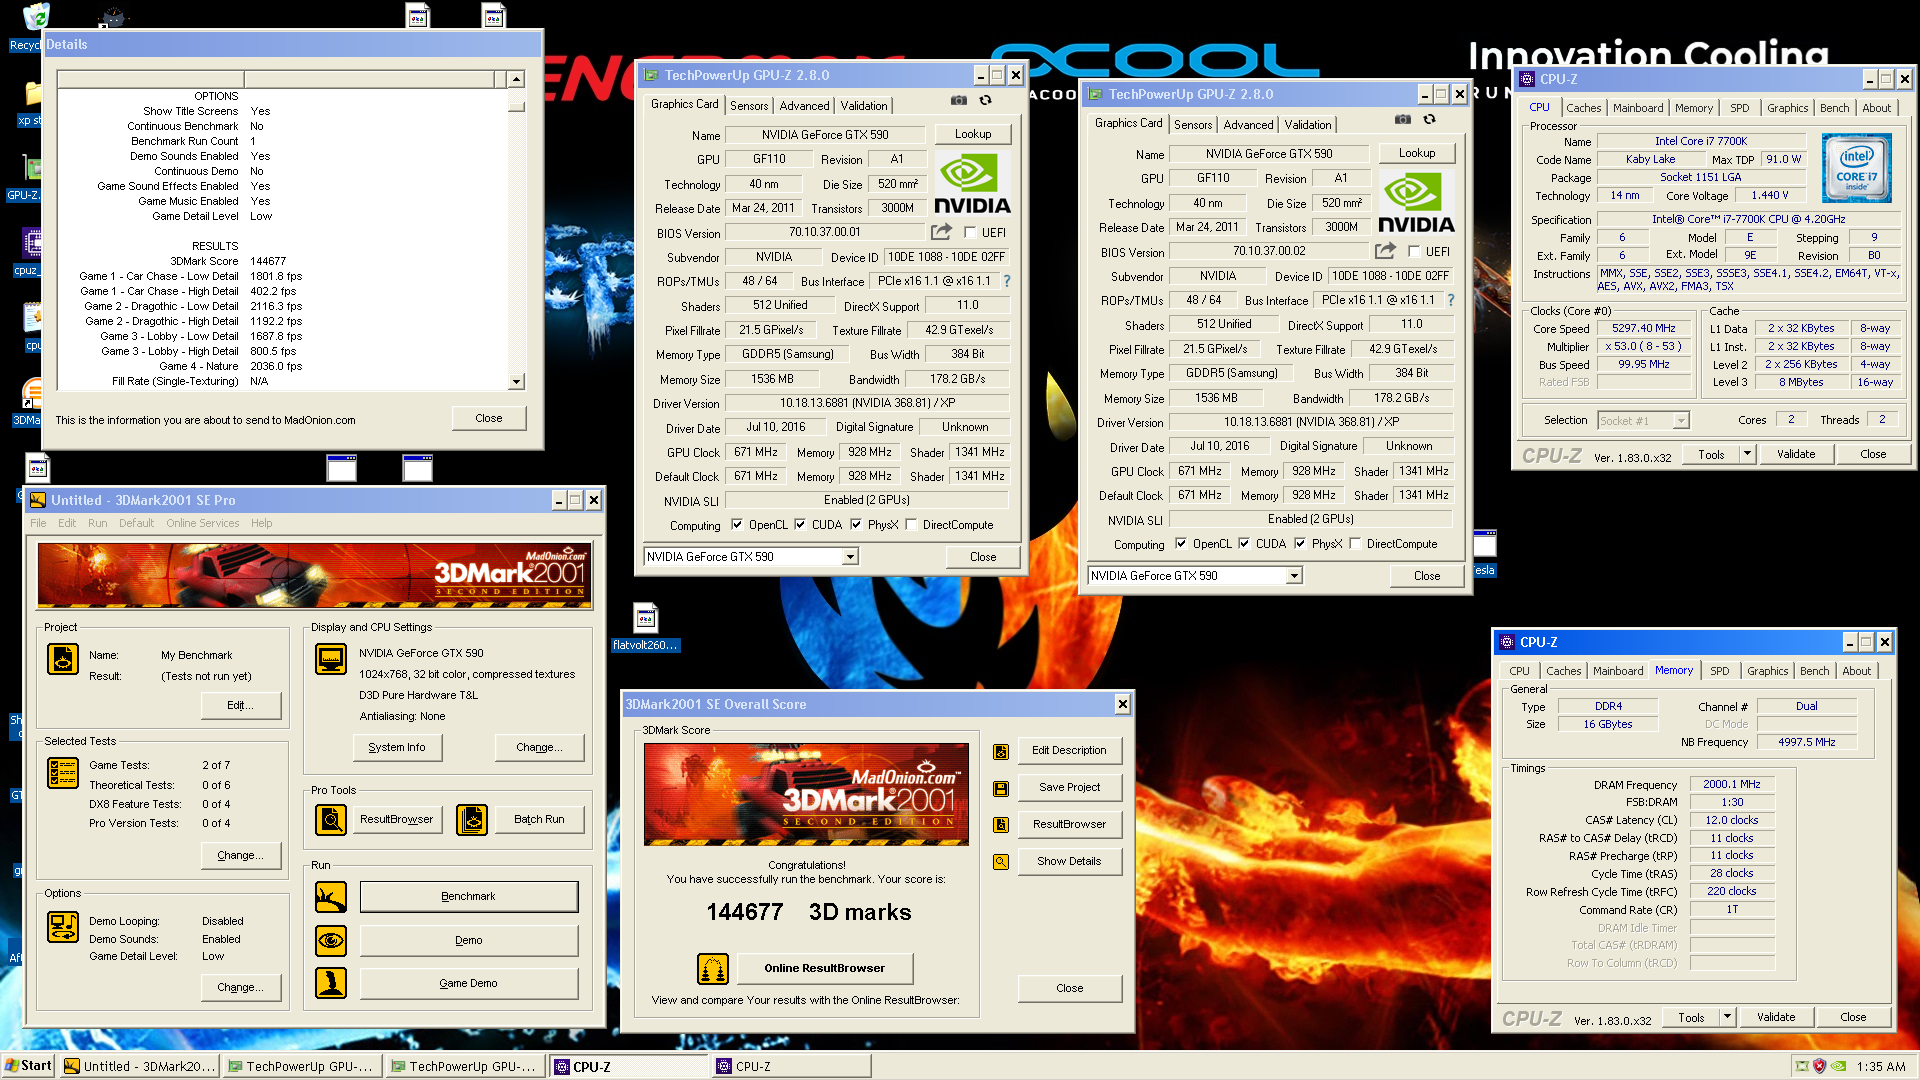The image size is (1920, 1080).
Task: Click Save Project button
Action: pyautogui.click(x=1069, y=788)
